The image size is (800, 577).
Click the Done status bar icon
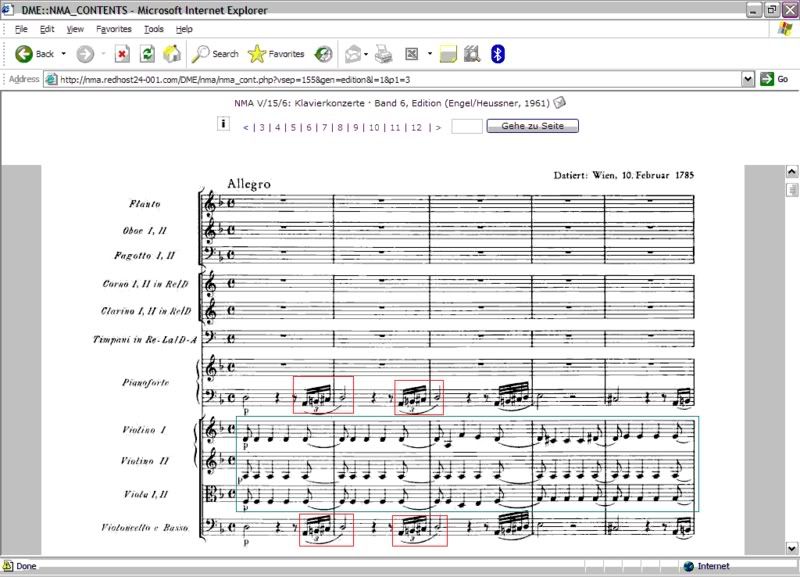[8, 566]
